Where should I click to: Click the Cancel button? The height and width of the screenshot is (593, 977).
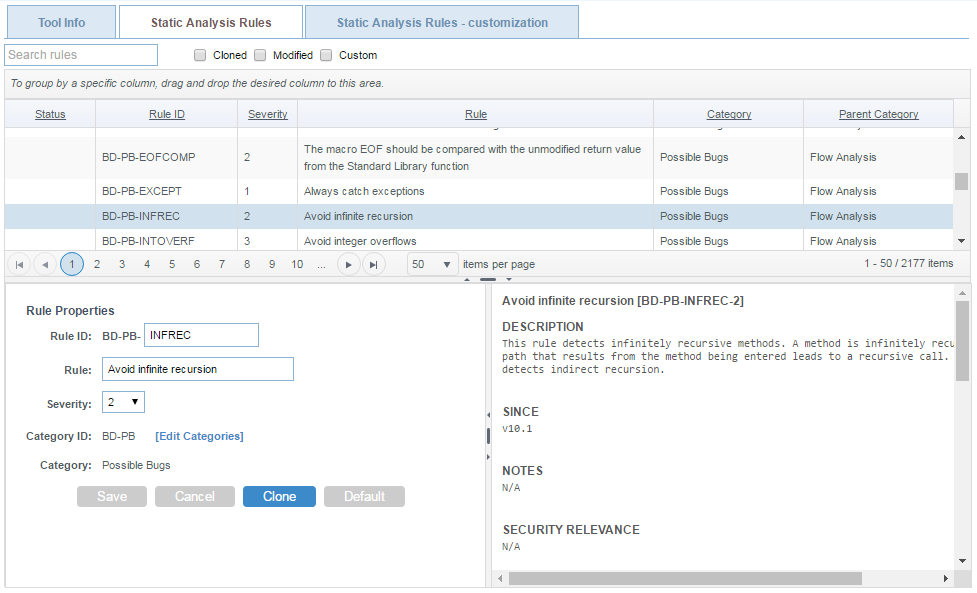(195, 496)
